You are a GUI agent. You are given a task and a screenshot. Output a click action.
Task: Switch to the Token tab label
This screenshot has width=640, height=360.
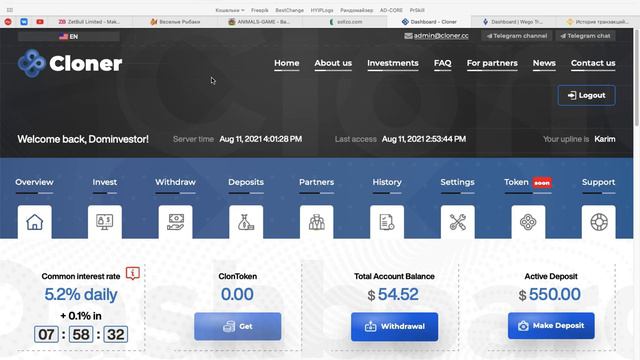(x=516, y=182)
